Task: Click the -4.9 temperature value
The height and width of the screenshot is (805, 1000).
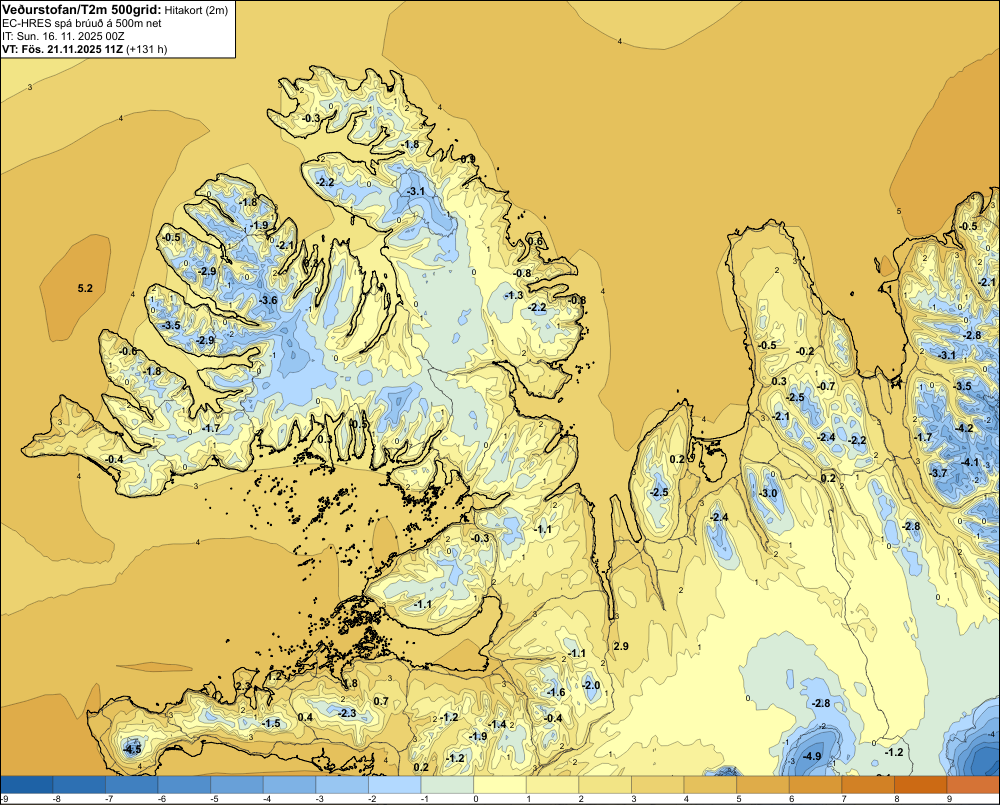Action: tap(812, 757)
